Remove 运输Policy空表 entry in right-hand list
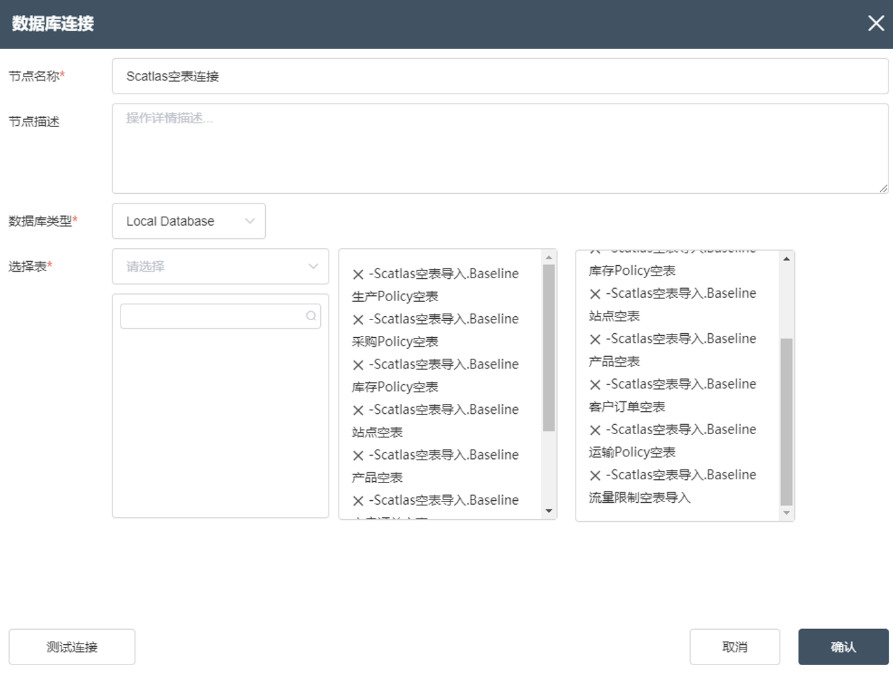The width and height of the screenshot is (893, 673). point(595,430)
